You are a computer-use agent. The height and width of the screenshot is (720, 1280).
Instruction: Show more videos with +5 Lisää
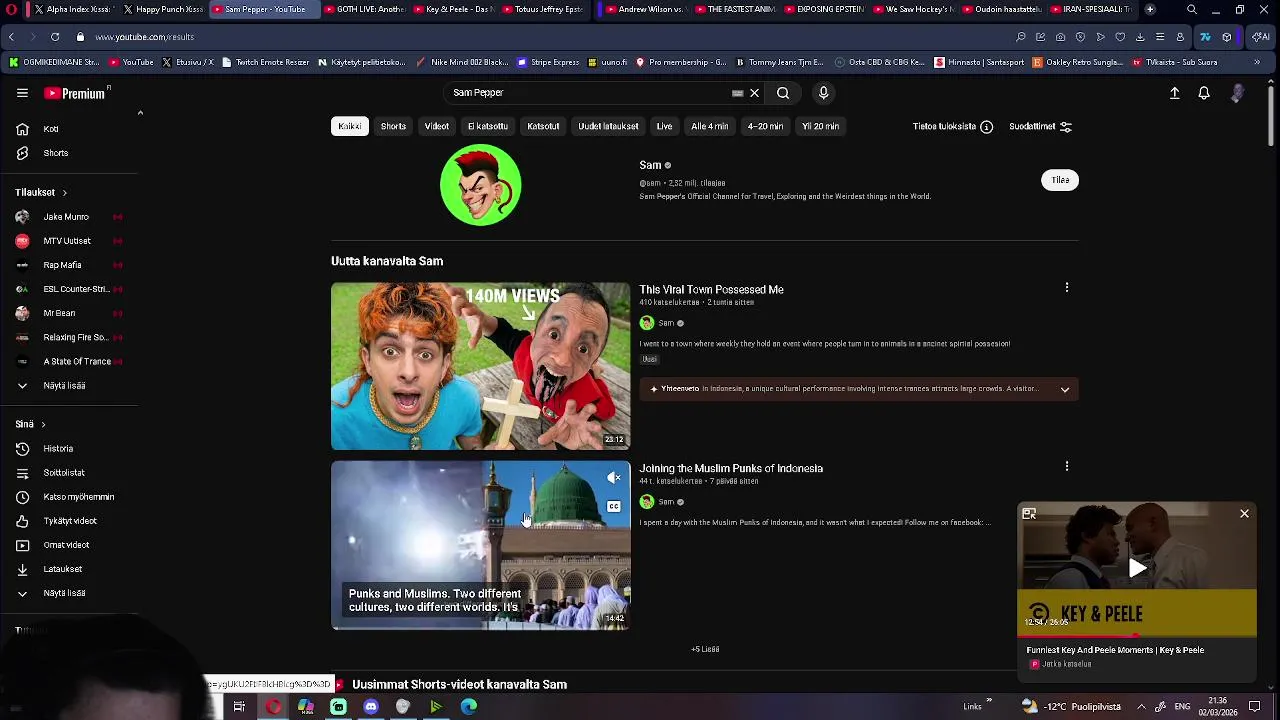pos(705,649)
